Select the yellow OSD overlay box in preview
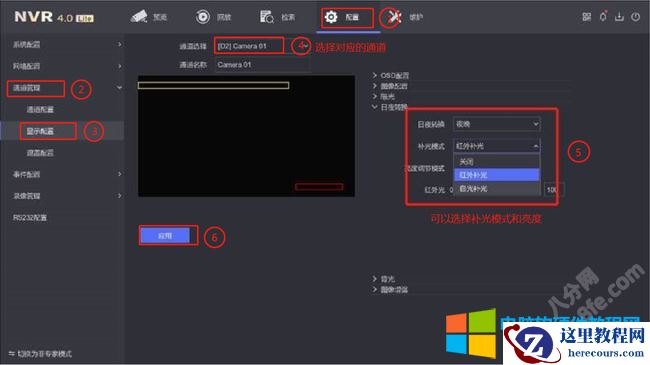This screenshot has width=650, height=365. click(213, 85)
